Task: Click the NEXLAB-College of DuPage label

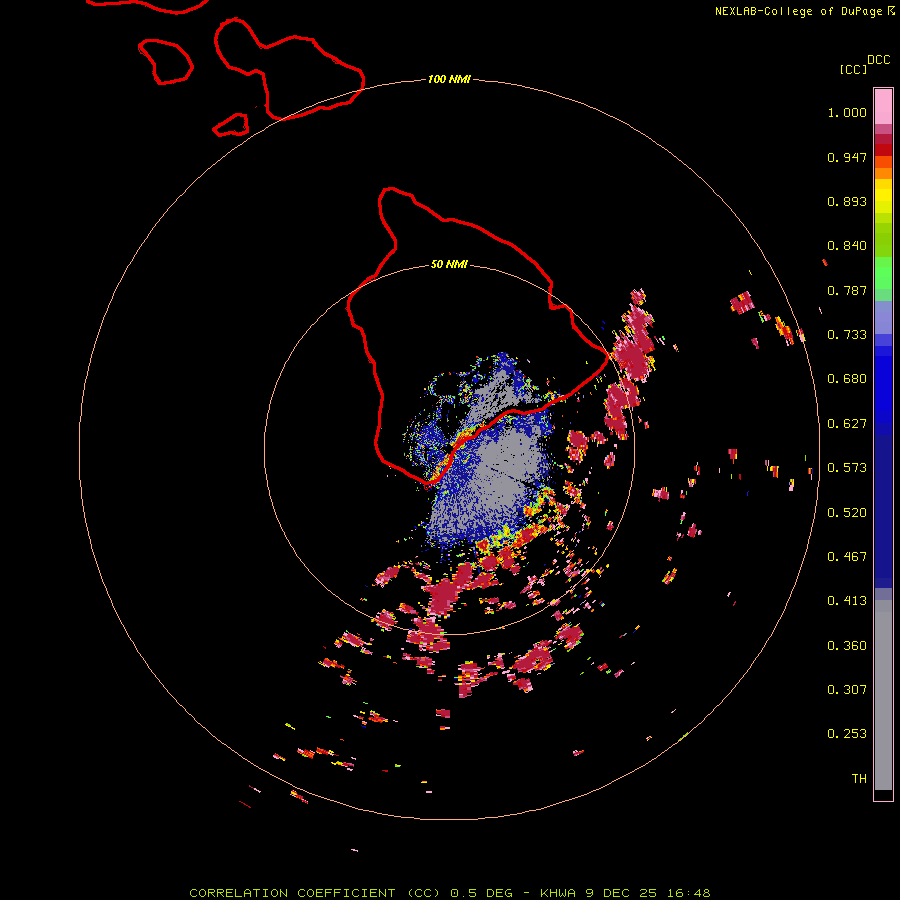Action: click(804, 11)
